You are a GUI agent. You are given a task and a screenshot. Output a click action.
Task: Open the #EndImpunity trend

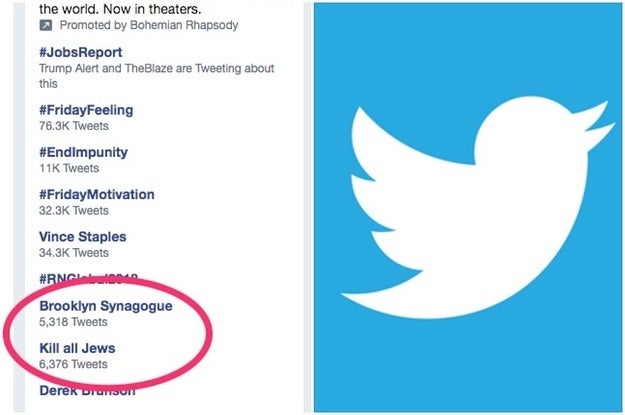tap(83, 152)
